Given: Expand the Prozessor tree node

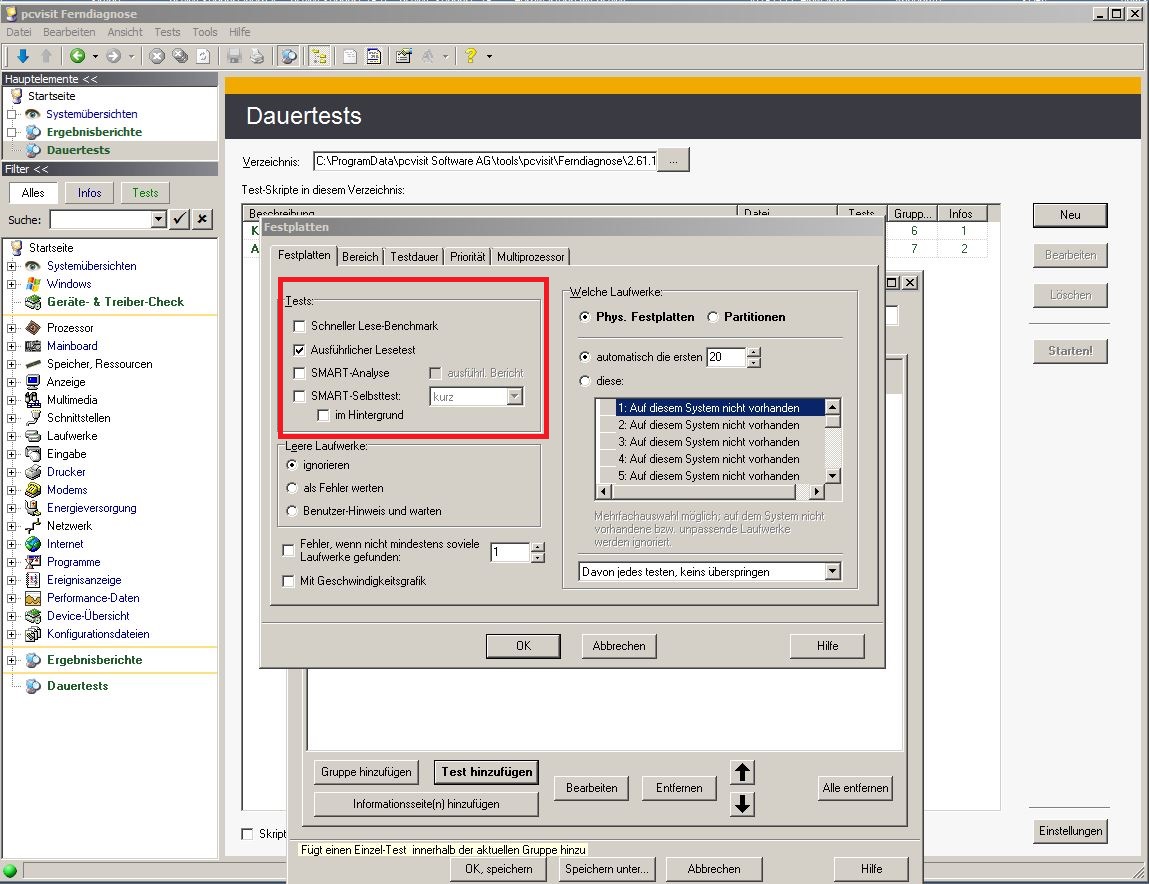Looking at the screenshot, I should (12, 328).
